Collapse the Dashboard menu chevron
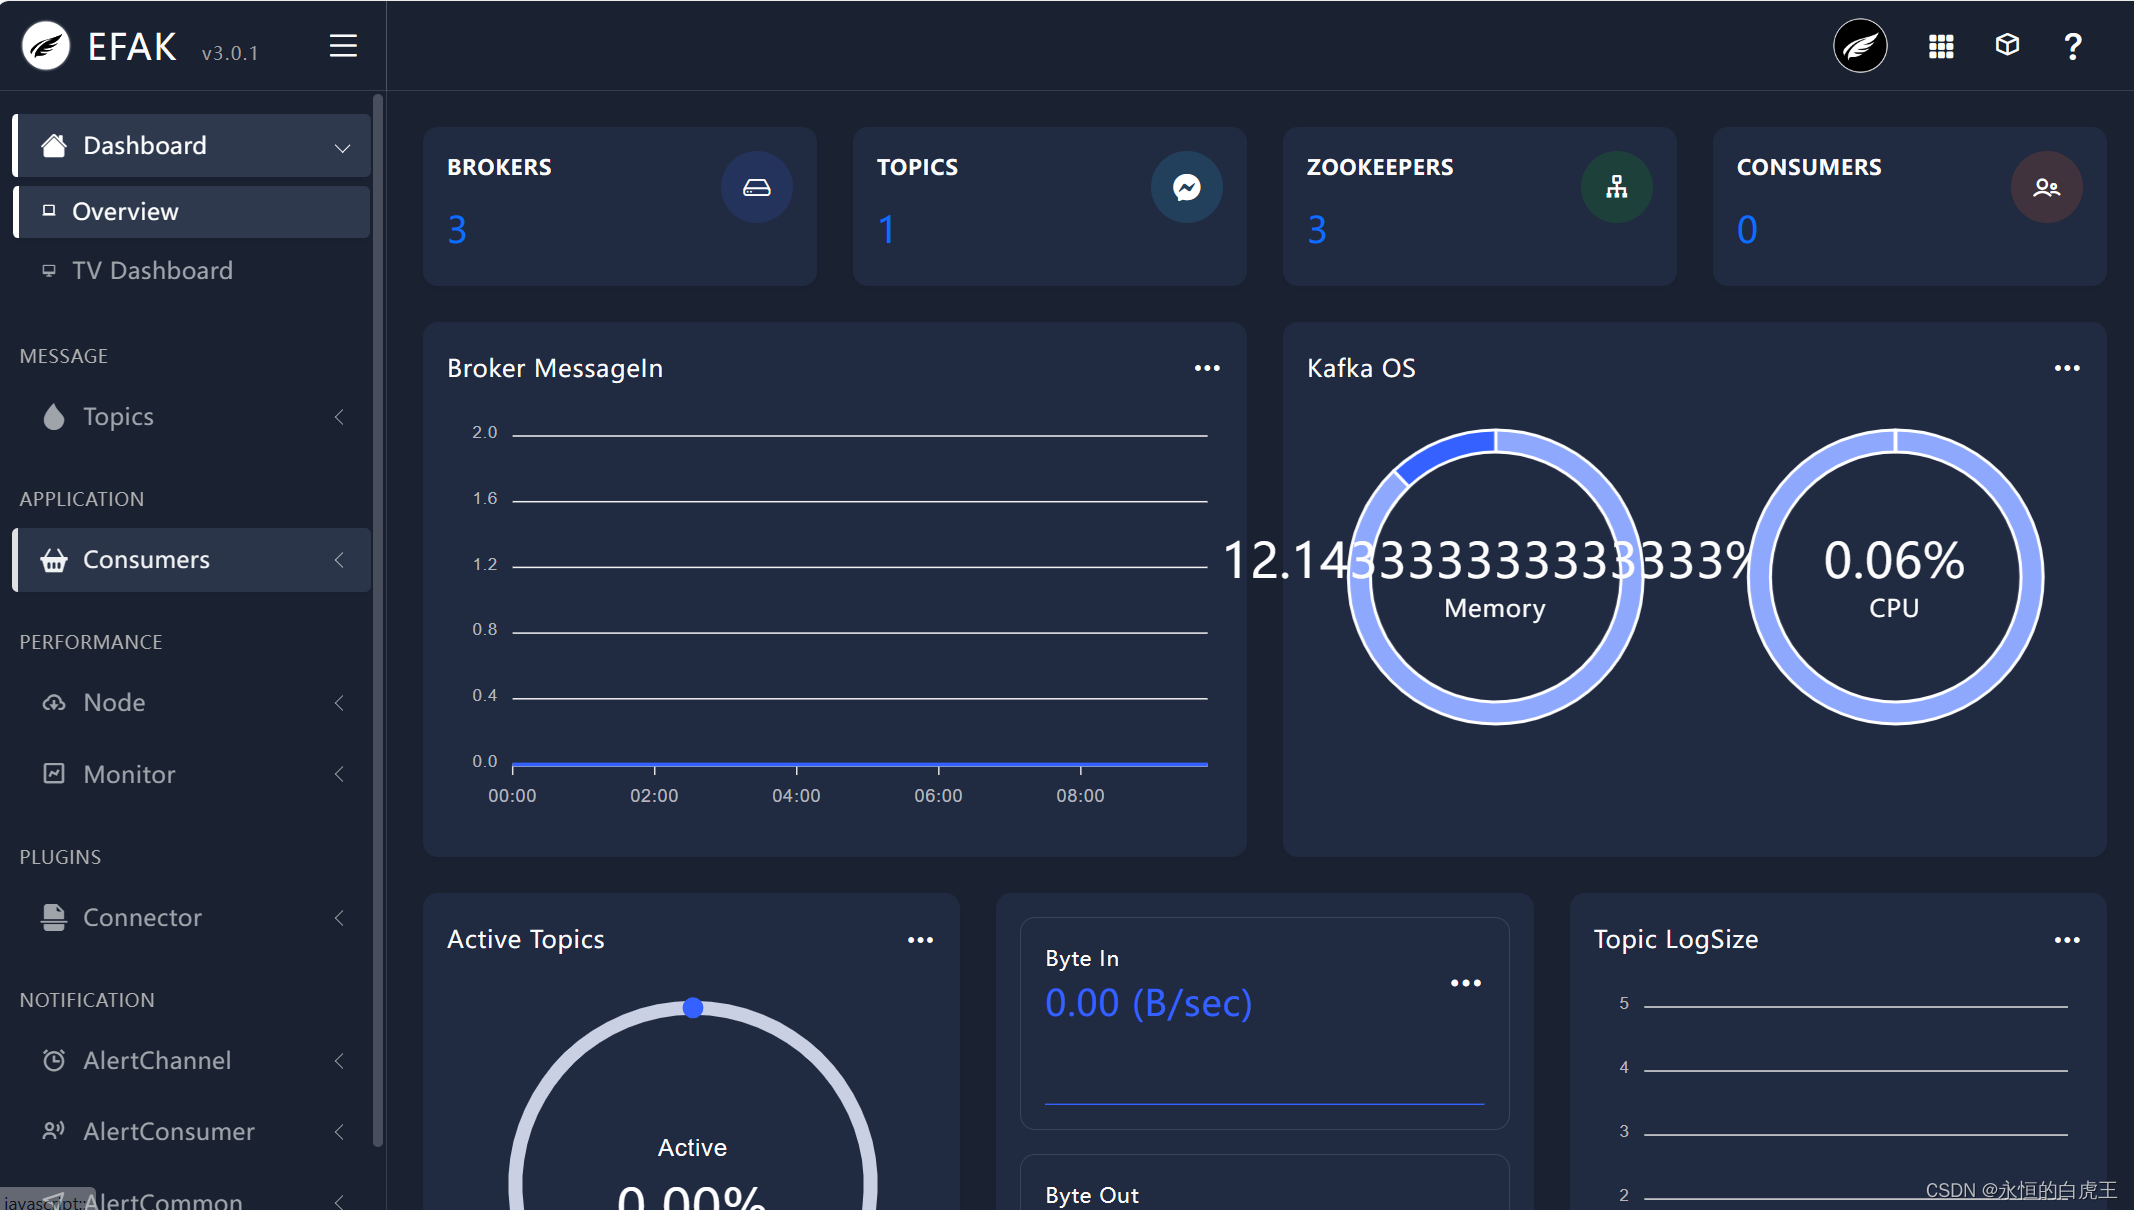 (x=342, y=147)
